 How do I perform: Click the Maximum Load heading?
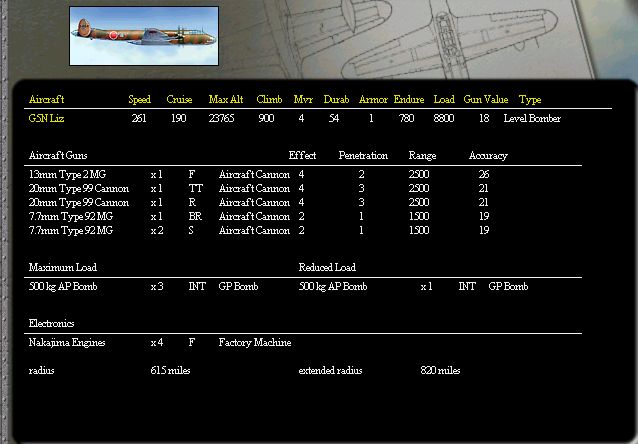(63, 267)
